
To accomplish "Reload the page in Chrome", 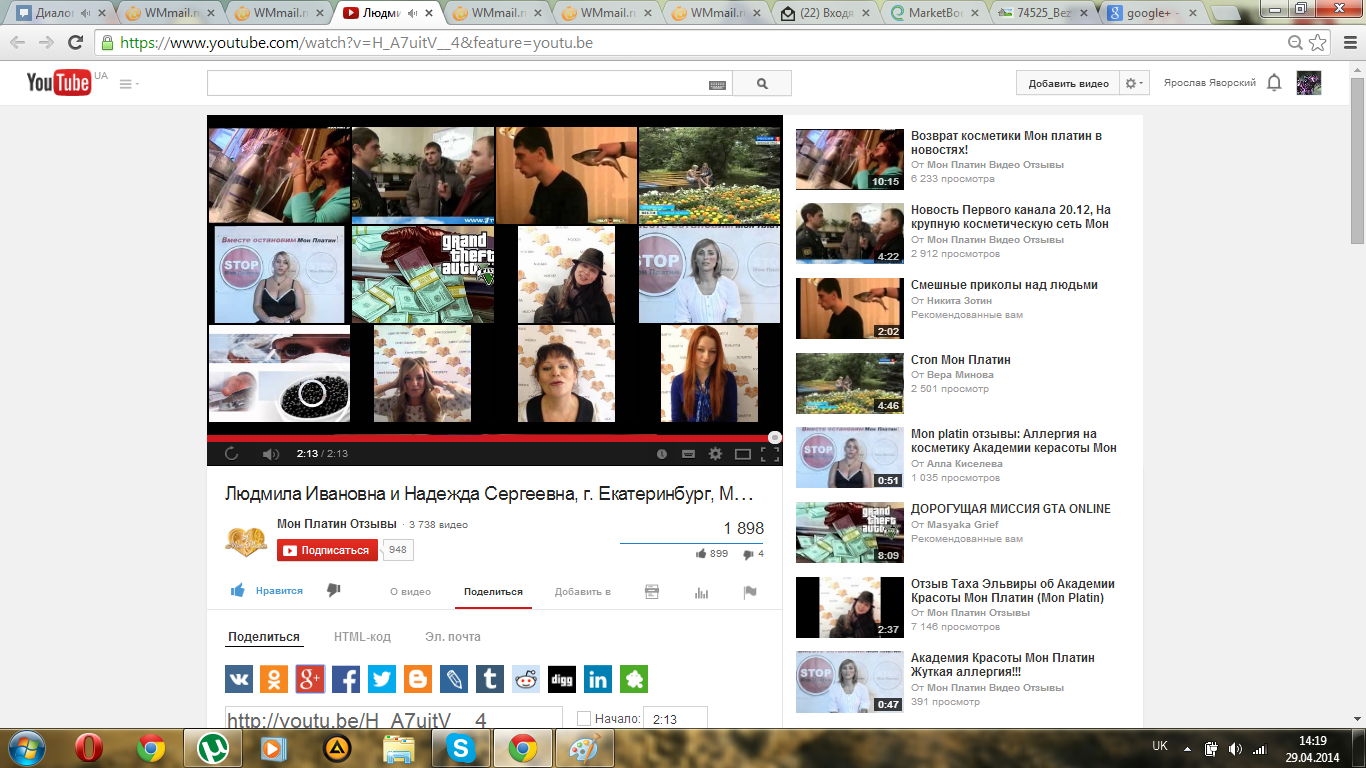I will [x=75, y=43].
